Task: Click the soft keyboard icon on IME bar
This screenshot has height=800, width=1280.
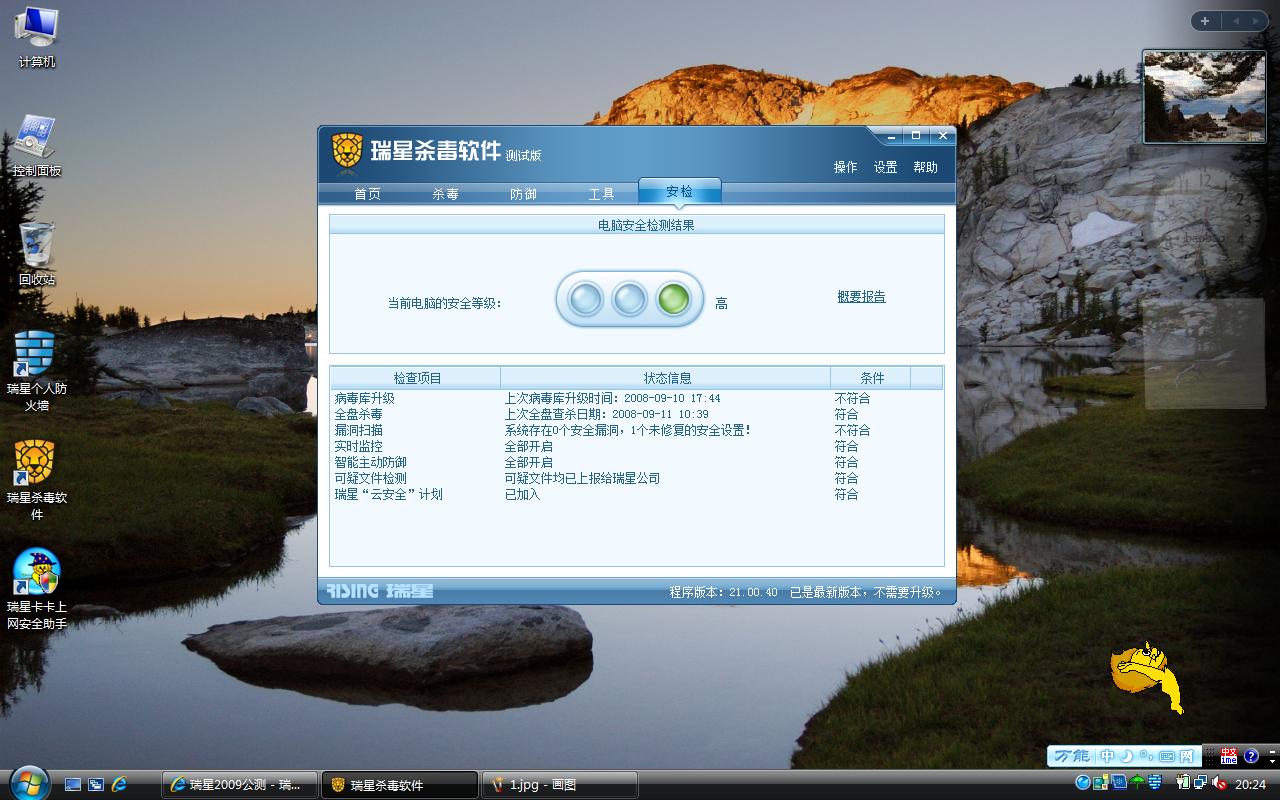Action: [x=1167, y=756]
